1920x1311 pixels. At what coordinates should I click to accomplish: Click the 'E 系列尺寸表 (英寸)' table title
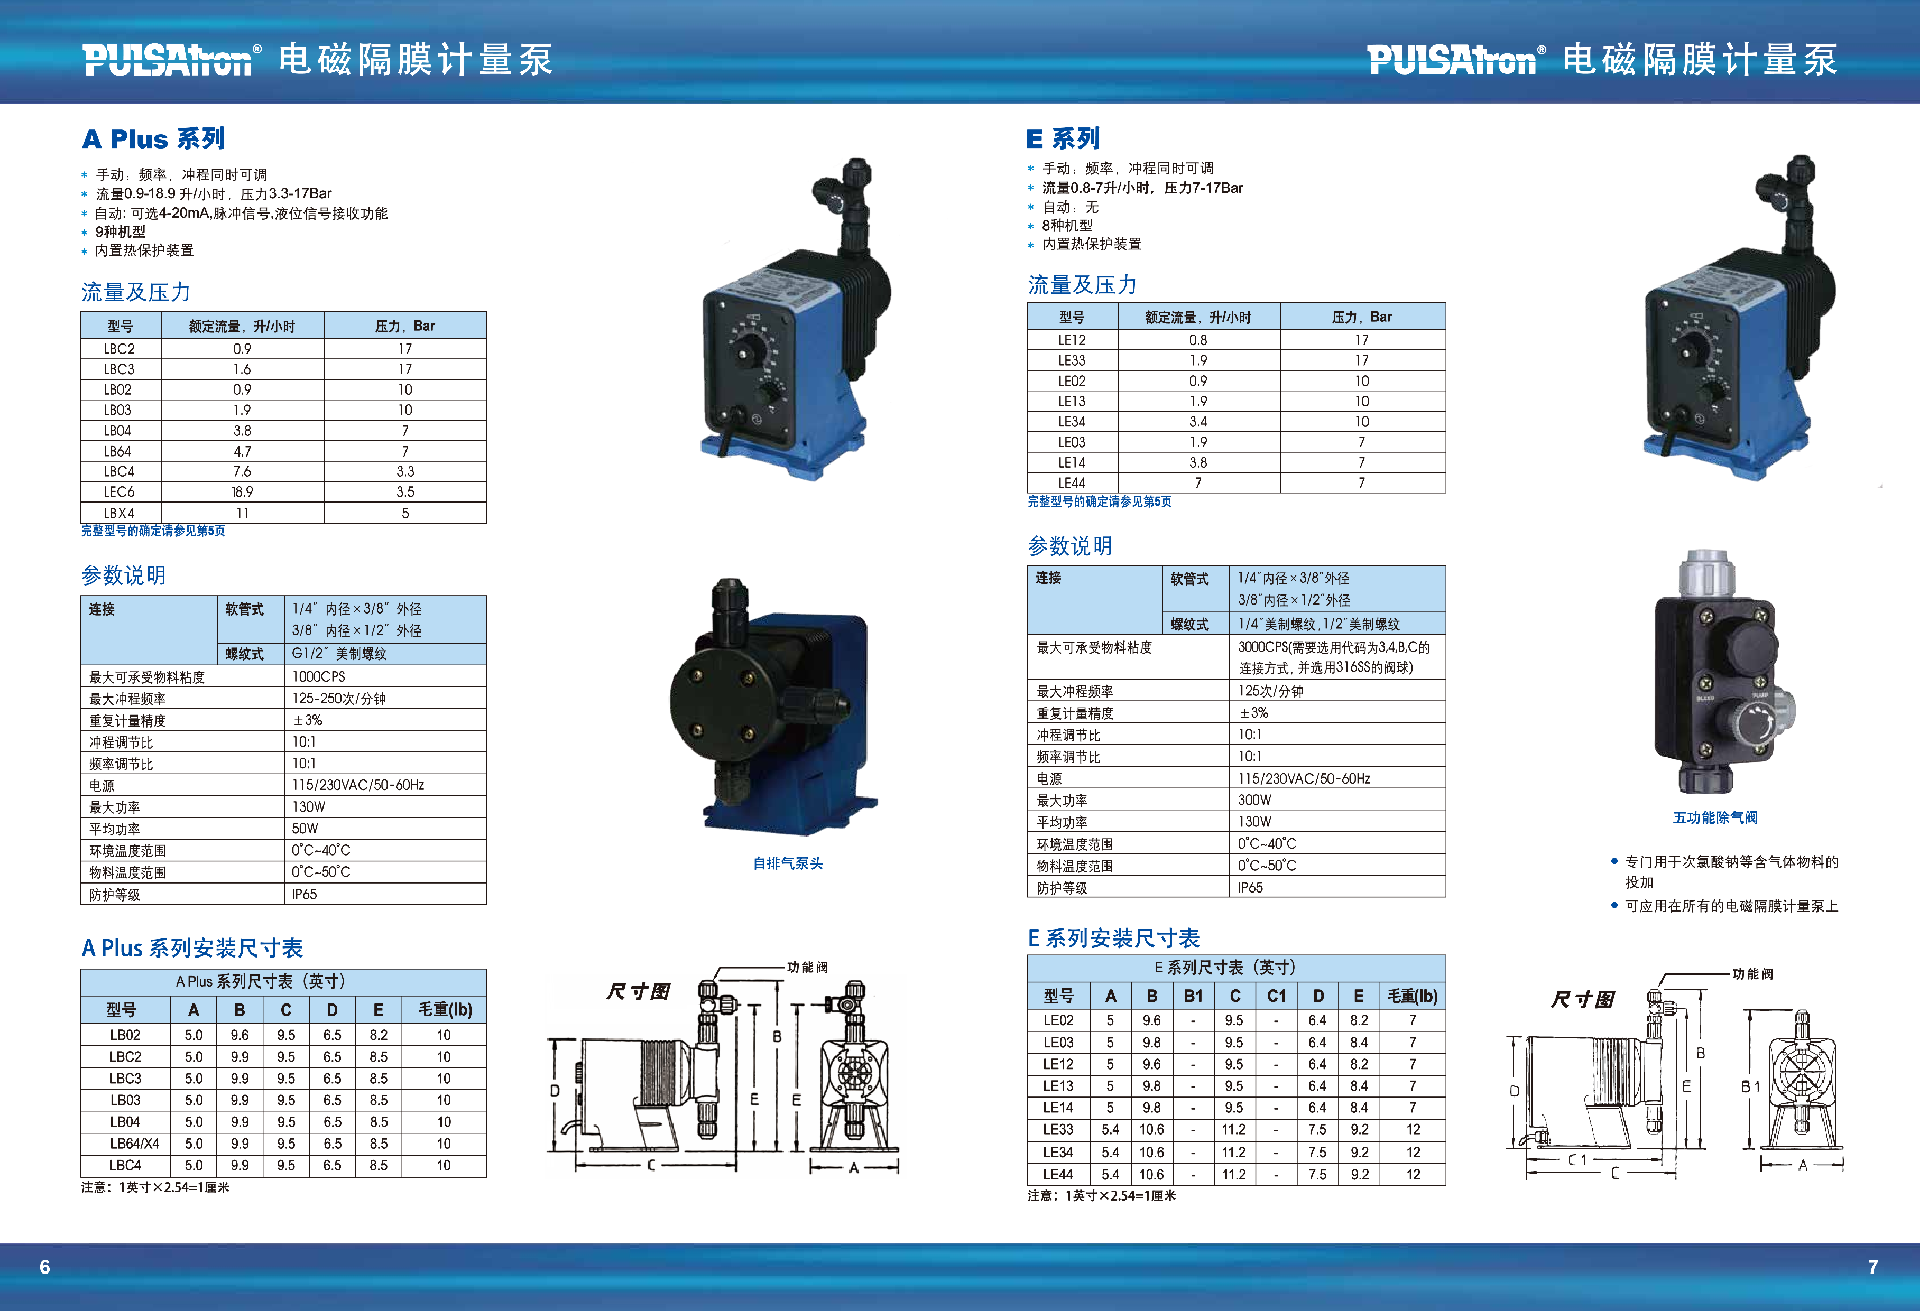(1225, 967)
